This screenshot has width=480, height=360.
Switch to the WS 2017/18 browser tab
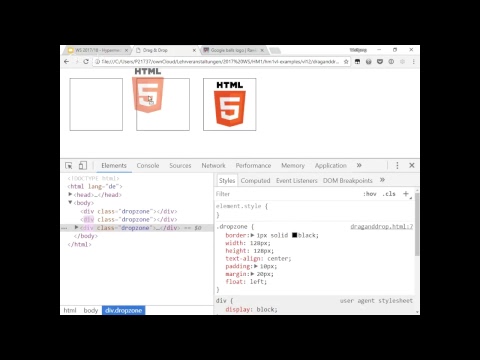[x=98, y=50]
